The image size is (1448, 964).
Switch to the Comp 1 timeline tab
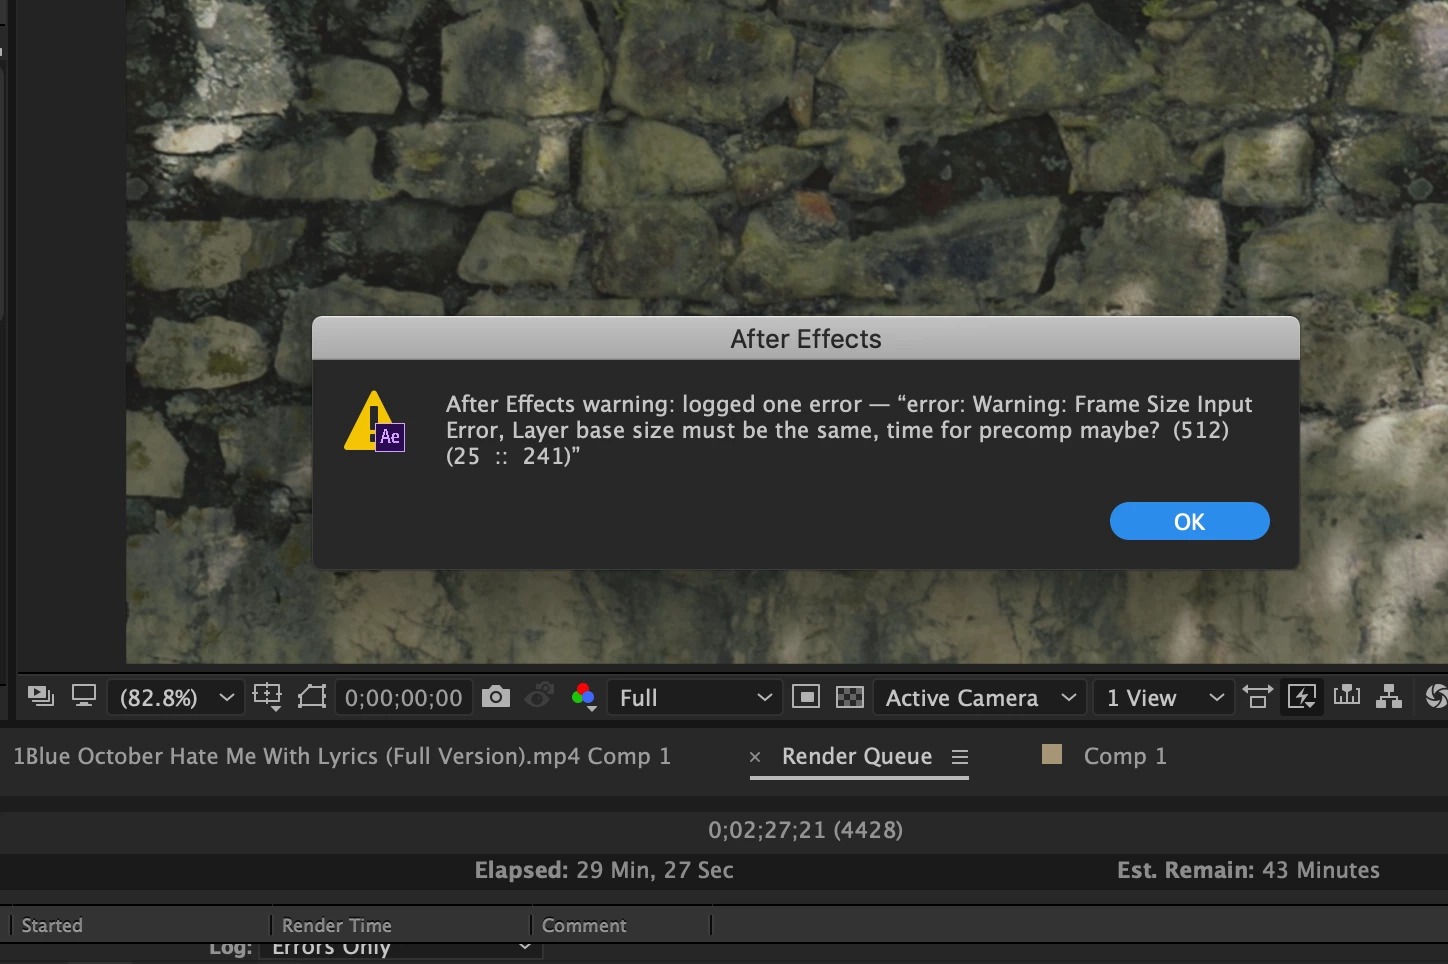[1125, 756]
